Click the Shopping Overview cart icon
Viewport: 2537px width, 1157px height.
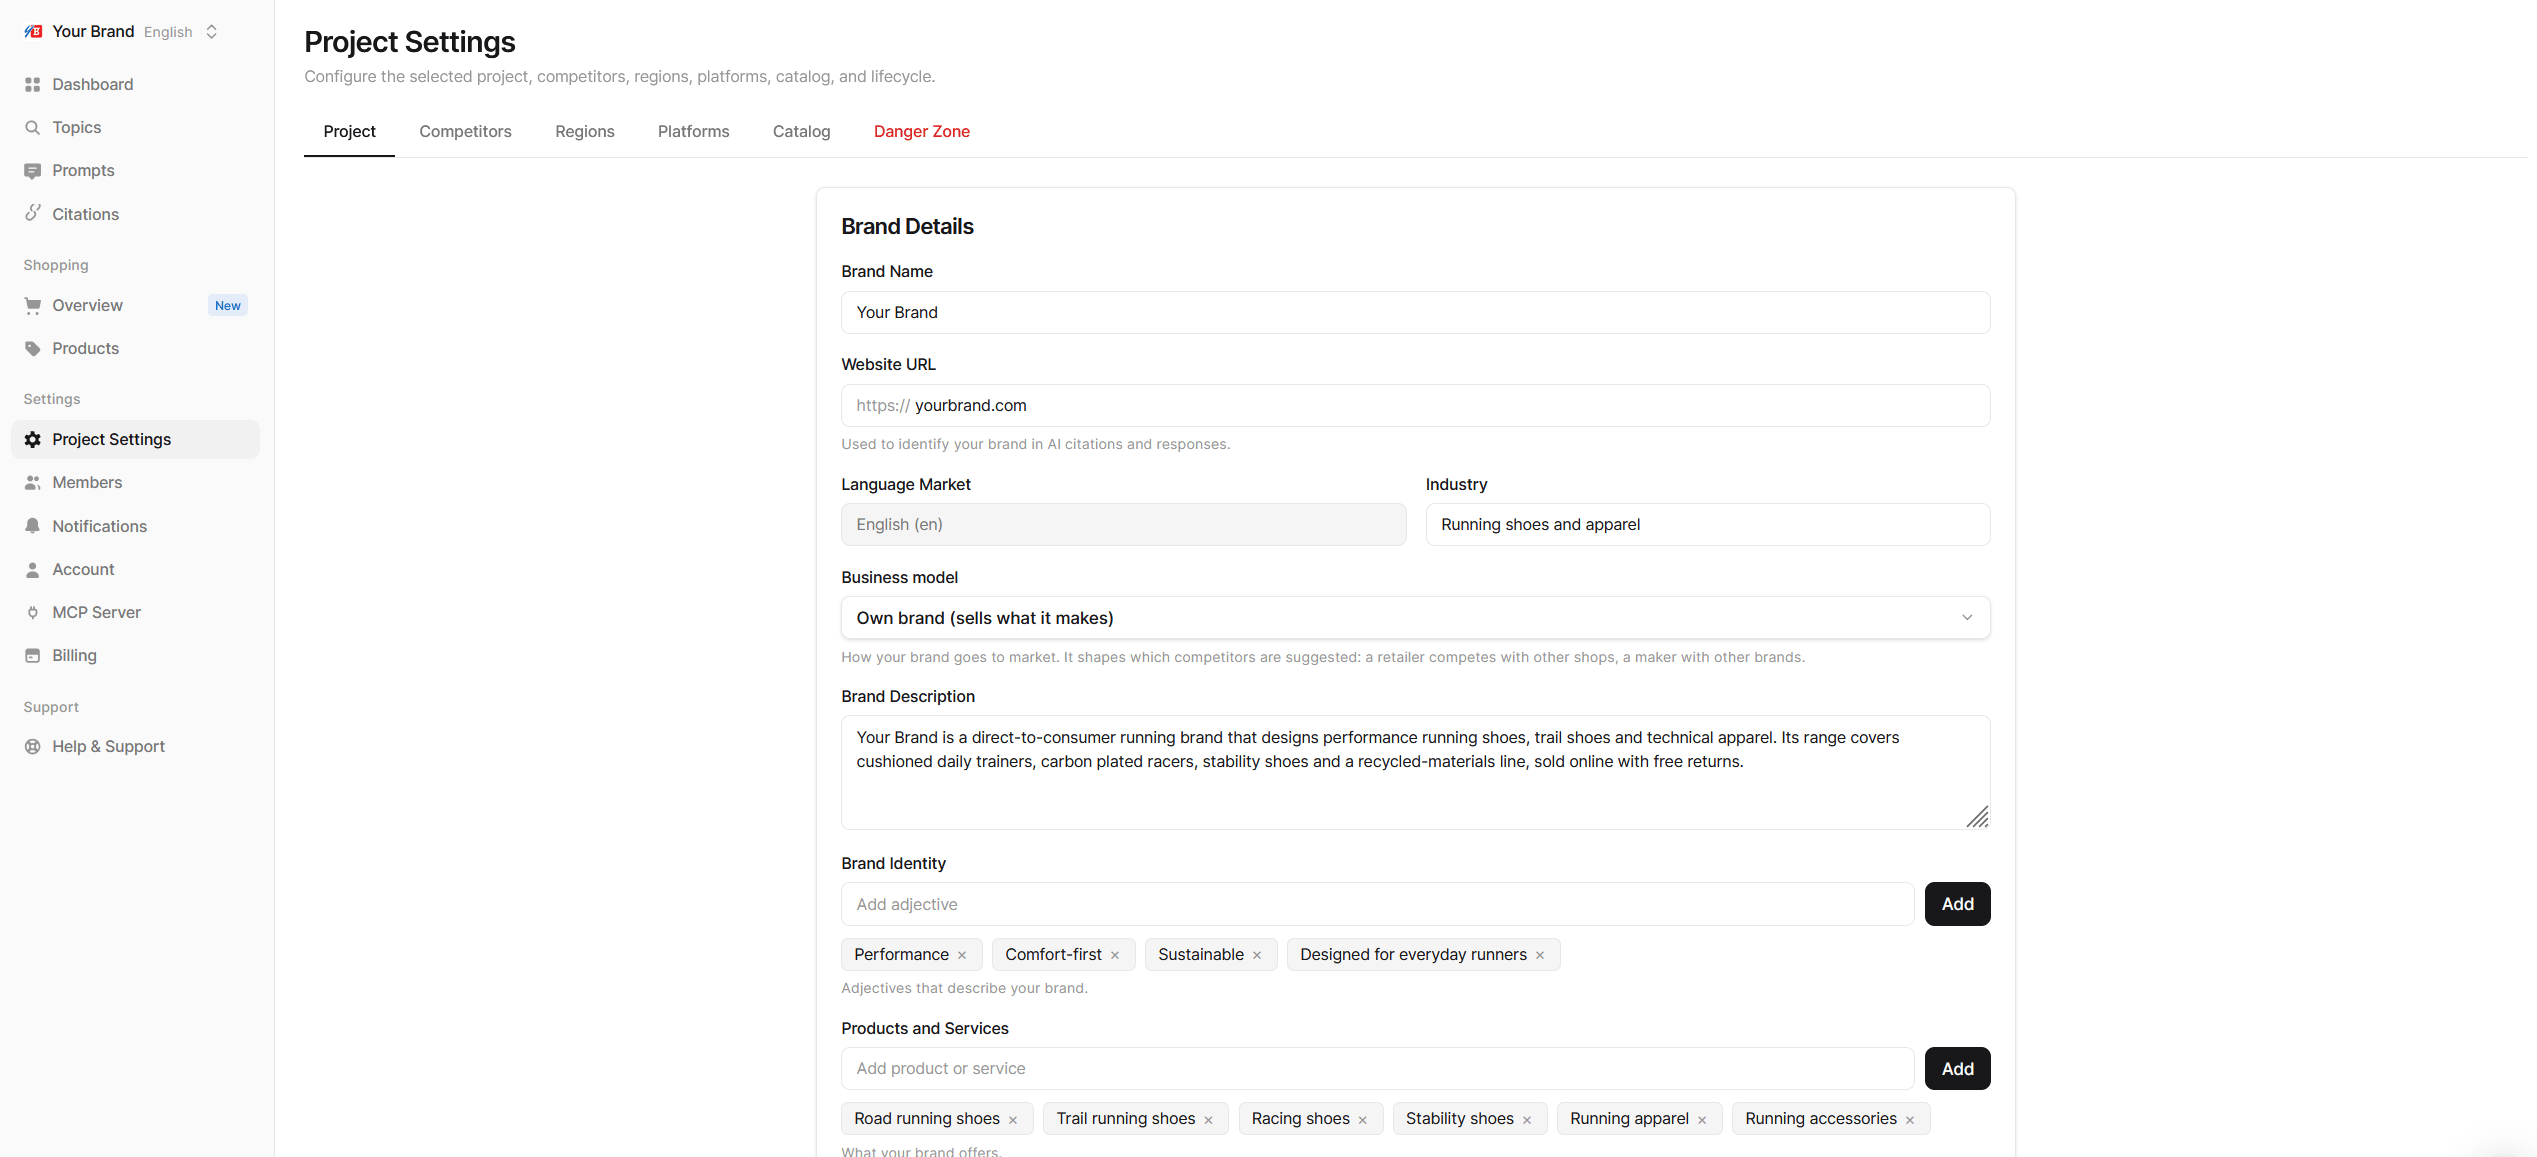point(32,305)
